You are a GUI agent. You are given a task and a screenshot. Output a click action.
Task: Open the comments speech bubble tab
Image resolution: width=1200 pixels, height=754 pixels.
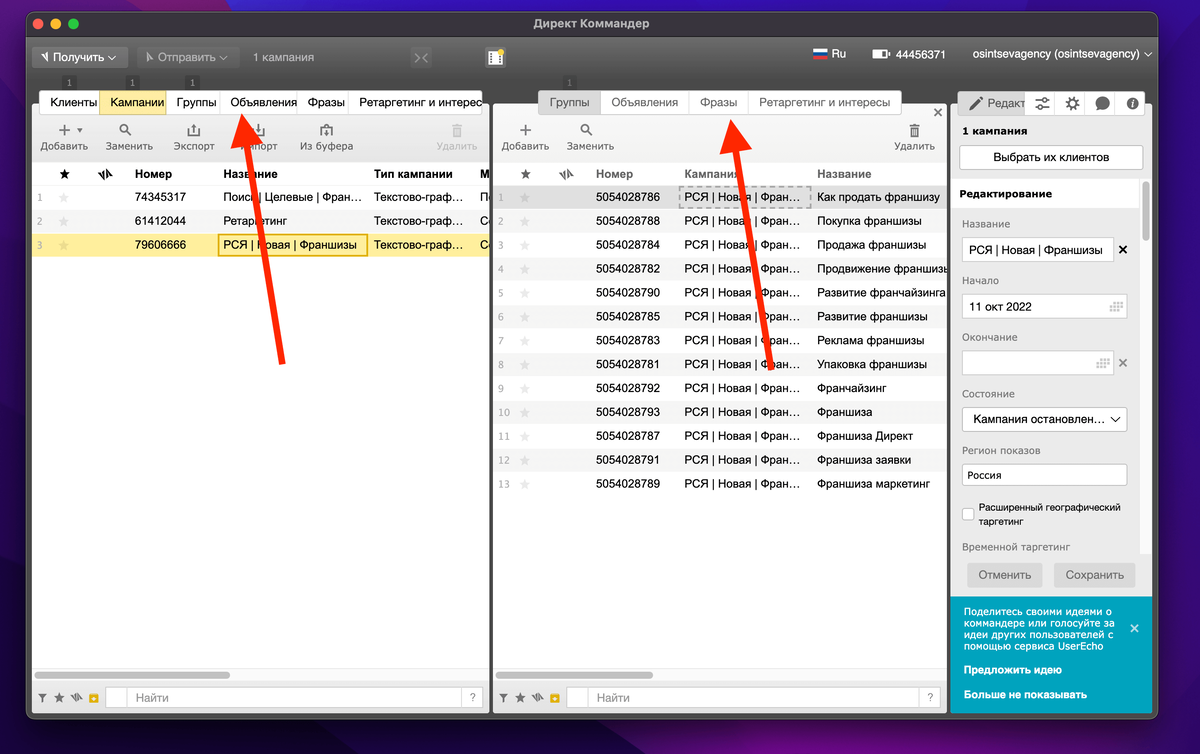(x=1102, y=102)
